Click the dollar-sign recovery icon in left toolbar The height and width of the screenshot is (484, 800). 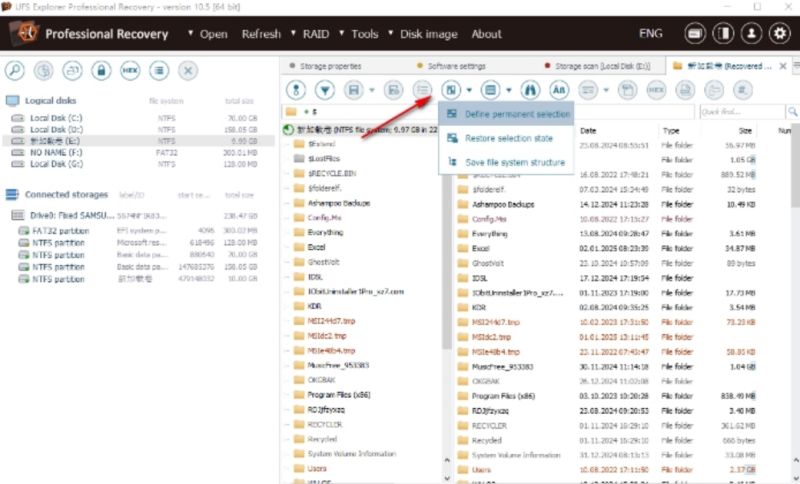(x=43, y=70)
